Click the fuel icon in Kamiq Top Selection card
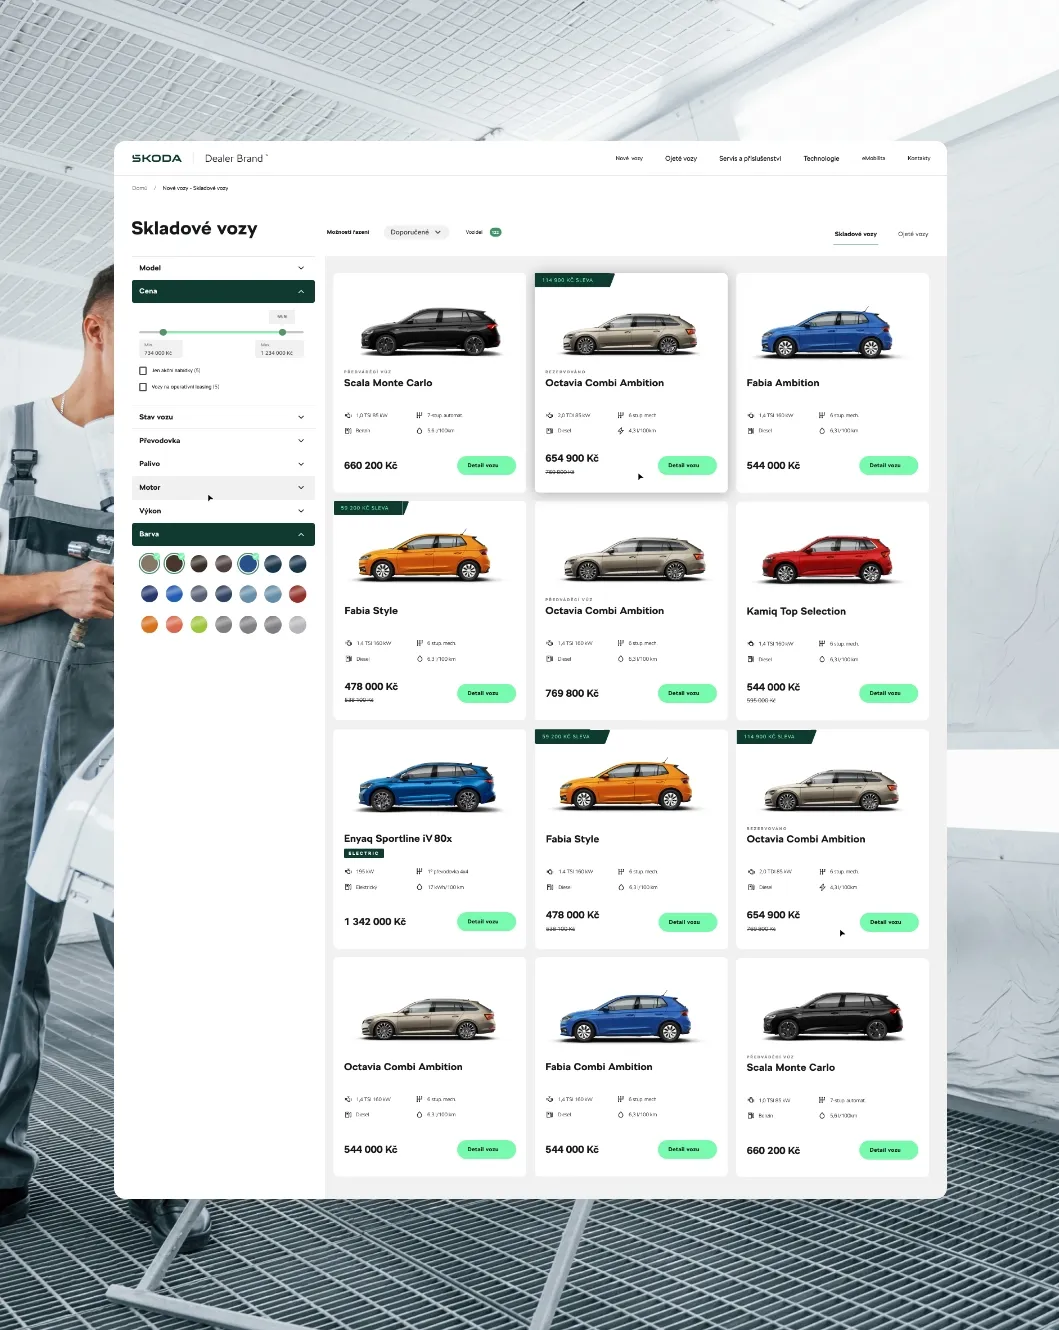 pos(751,659)
